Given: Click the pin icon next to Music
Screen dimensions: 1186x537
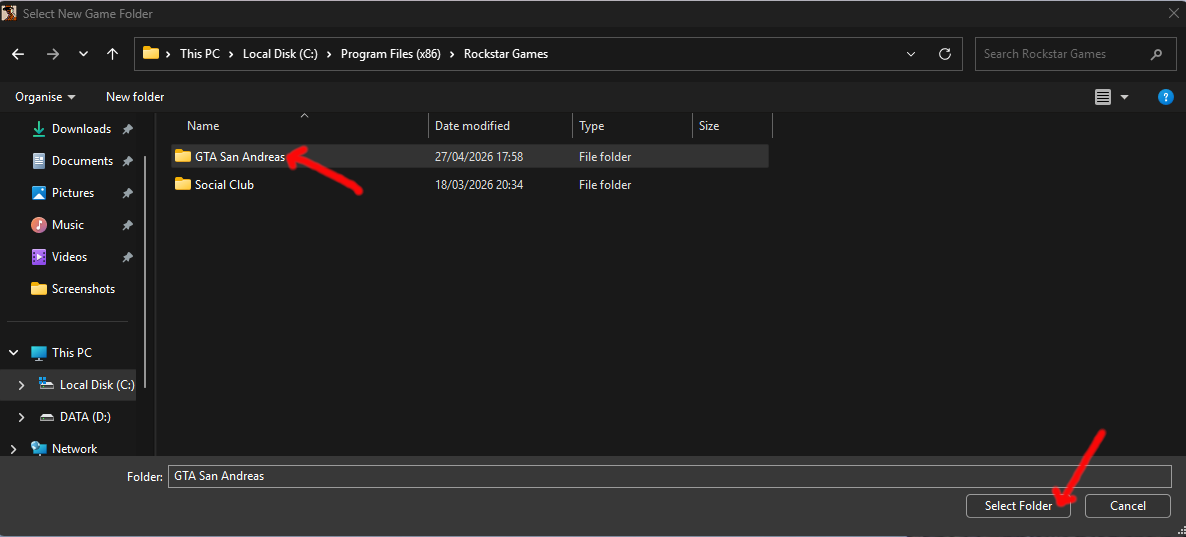Looking at the screenshot, I should [x=128, y=225].
